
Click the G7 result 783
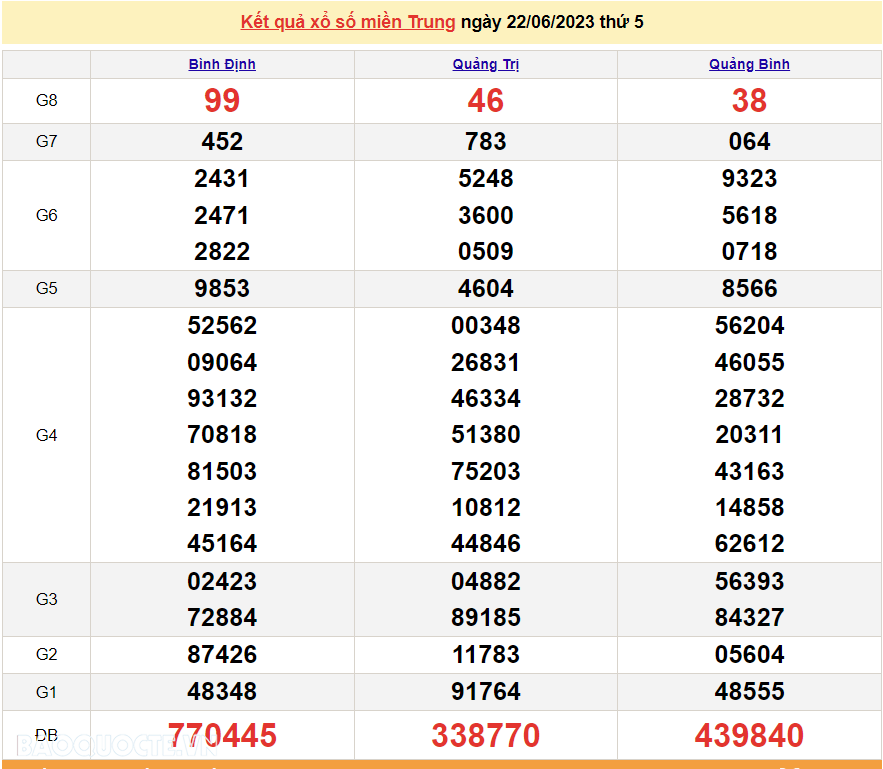(x=485, y=142)
